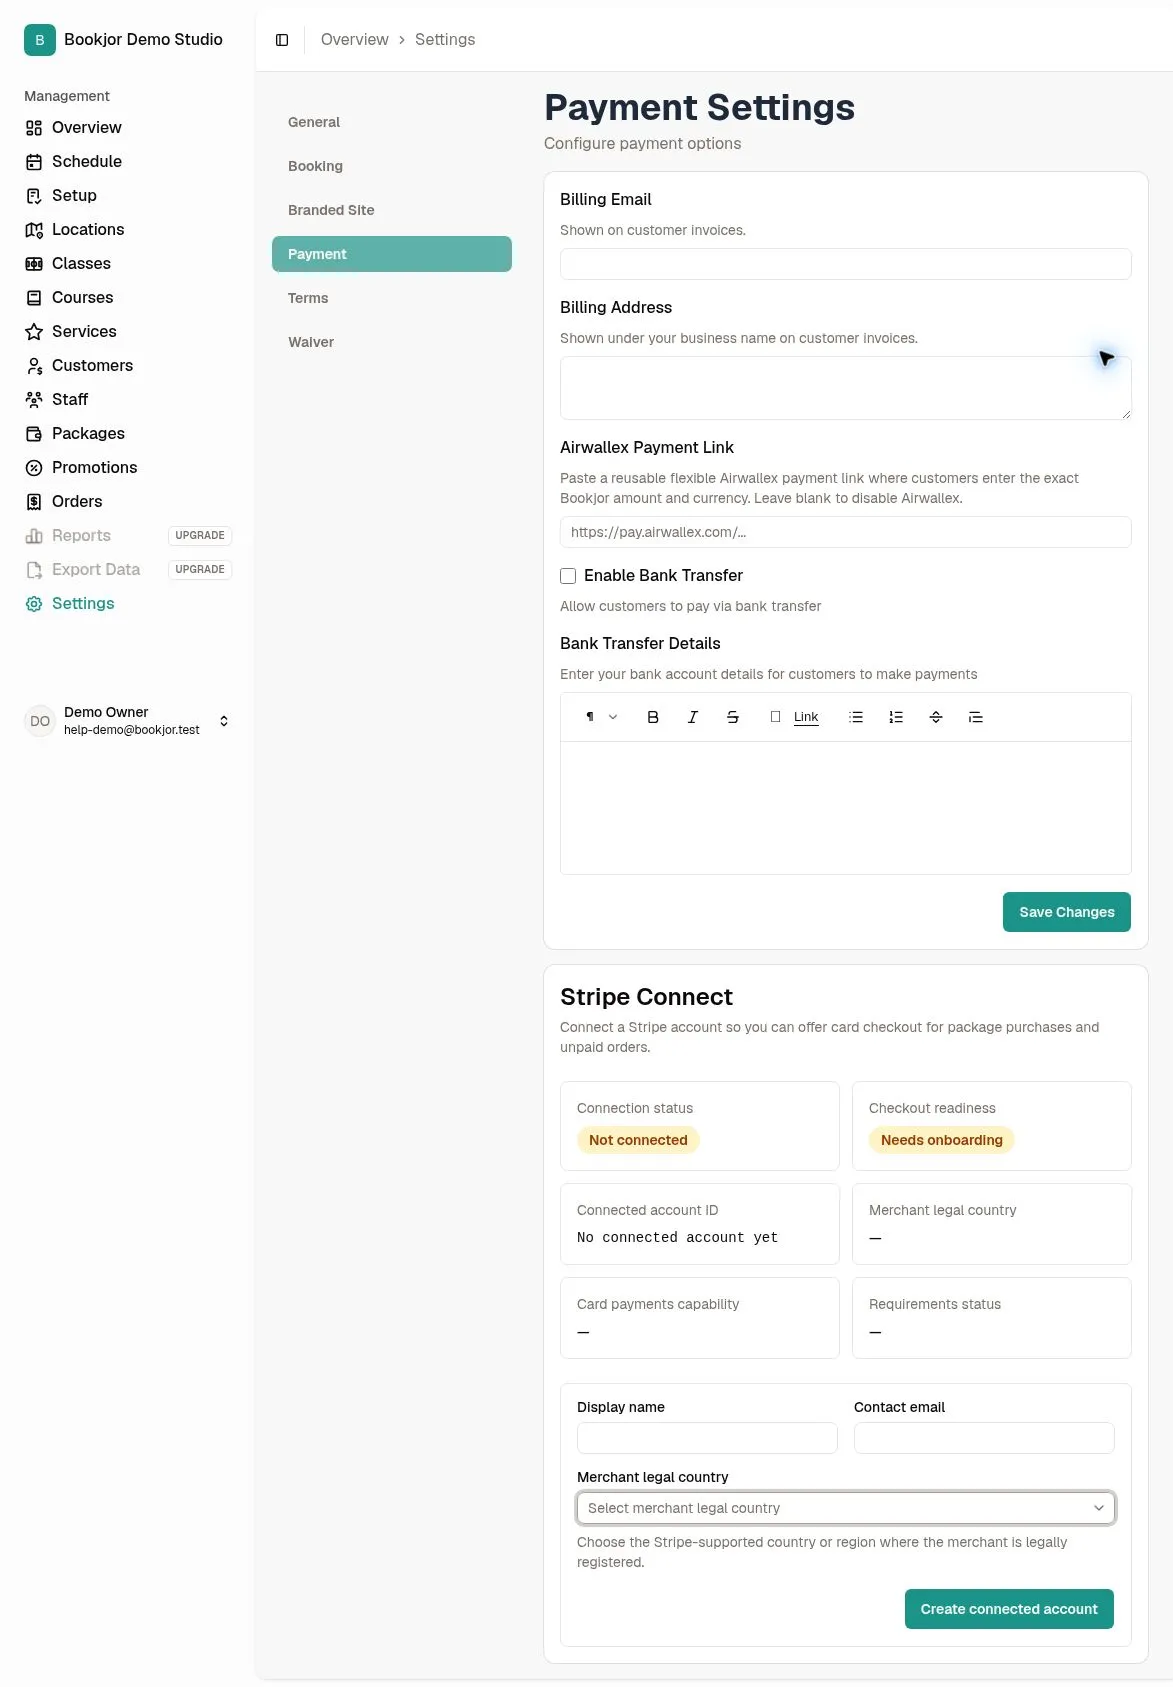Click the Overview breadcrumb link
Image resolution: width=1173 pixels, height=1687 pixels.
355,40
